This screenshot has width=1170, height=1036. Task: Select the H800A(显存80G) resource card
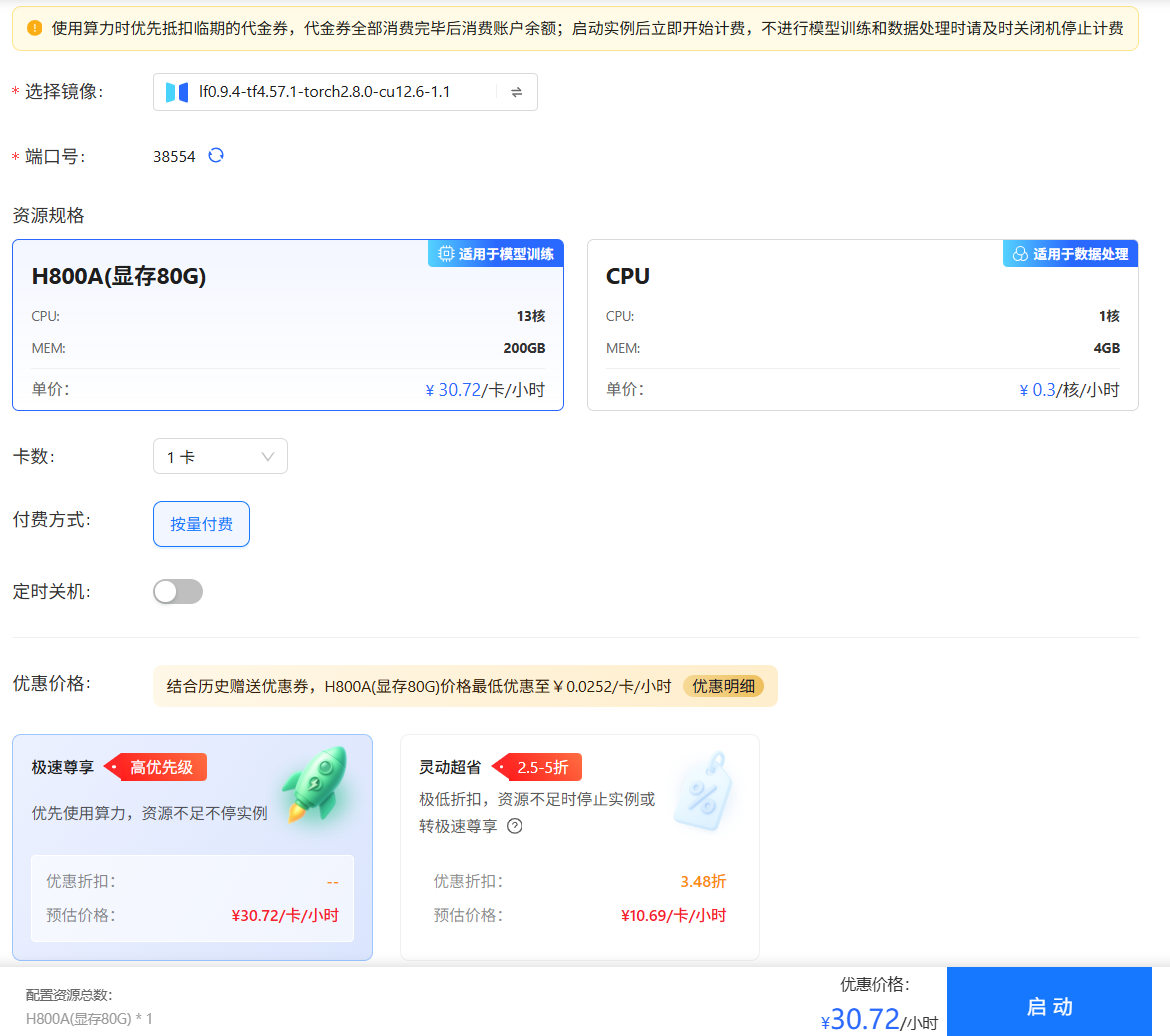tap(287, 325)
